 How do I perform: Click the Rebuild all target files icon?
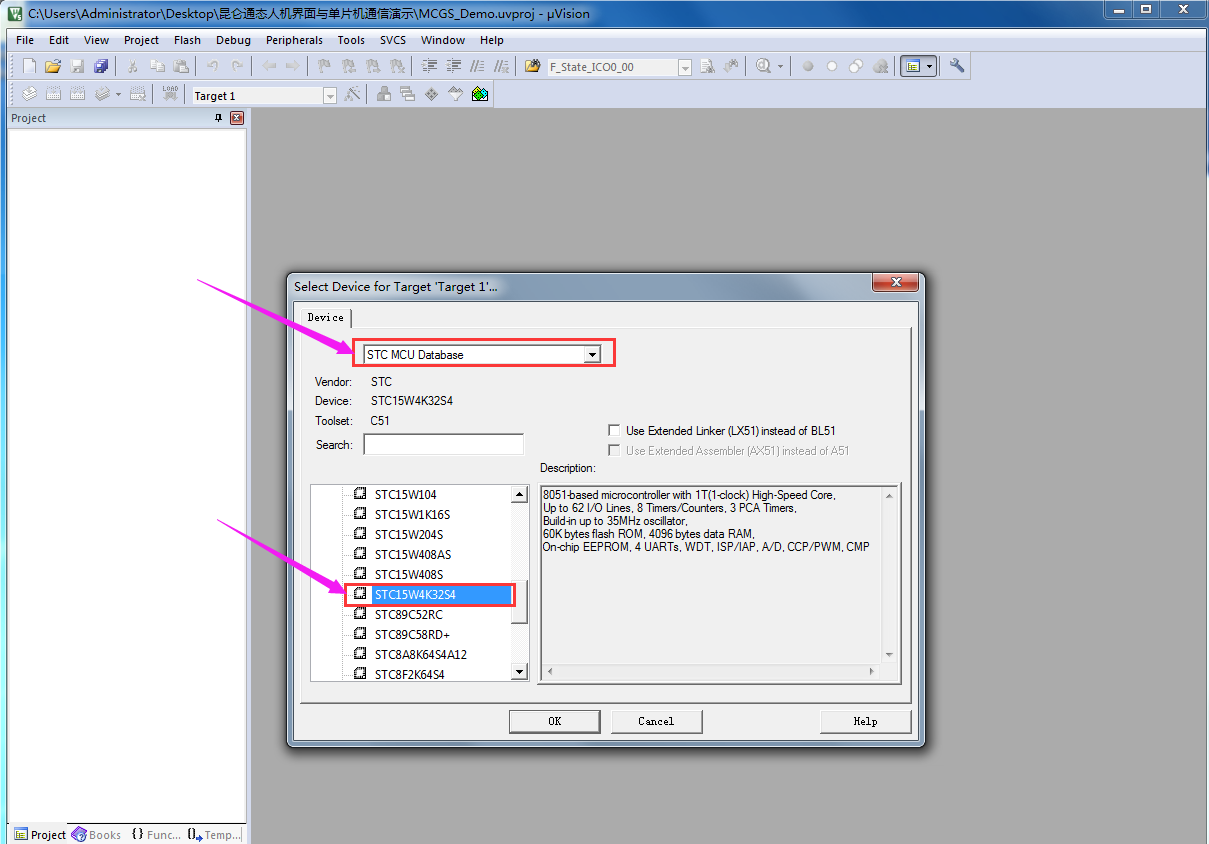pyautogui.click(x=77, y=94)
